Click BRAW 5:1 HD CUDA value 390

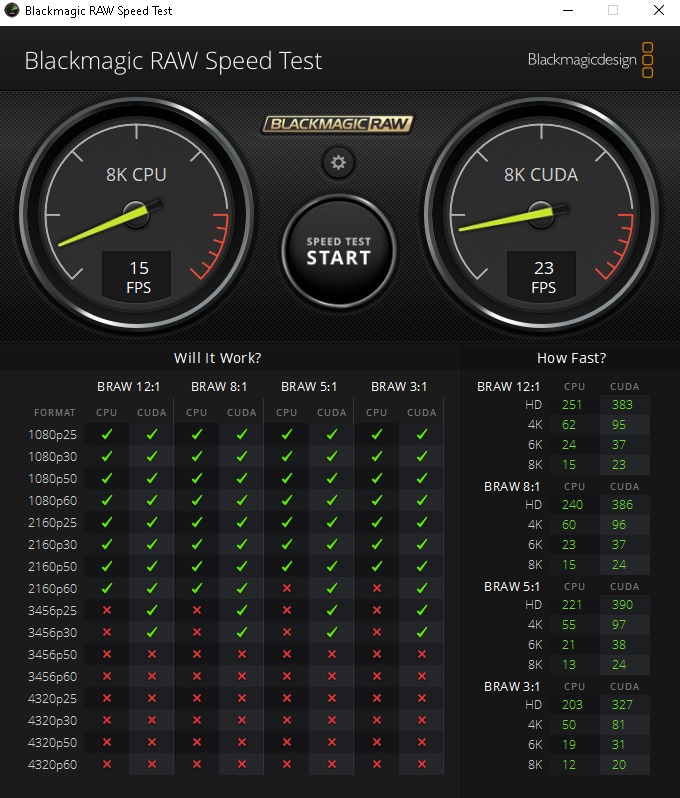click(622, 605)
